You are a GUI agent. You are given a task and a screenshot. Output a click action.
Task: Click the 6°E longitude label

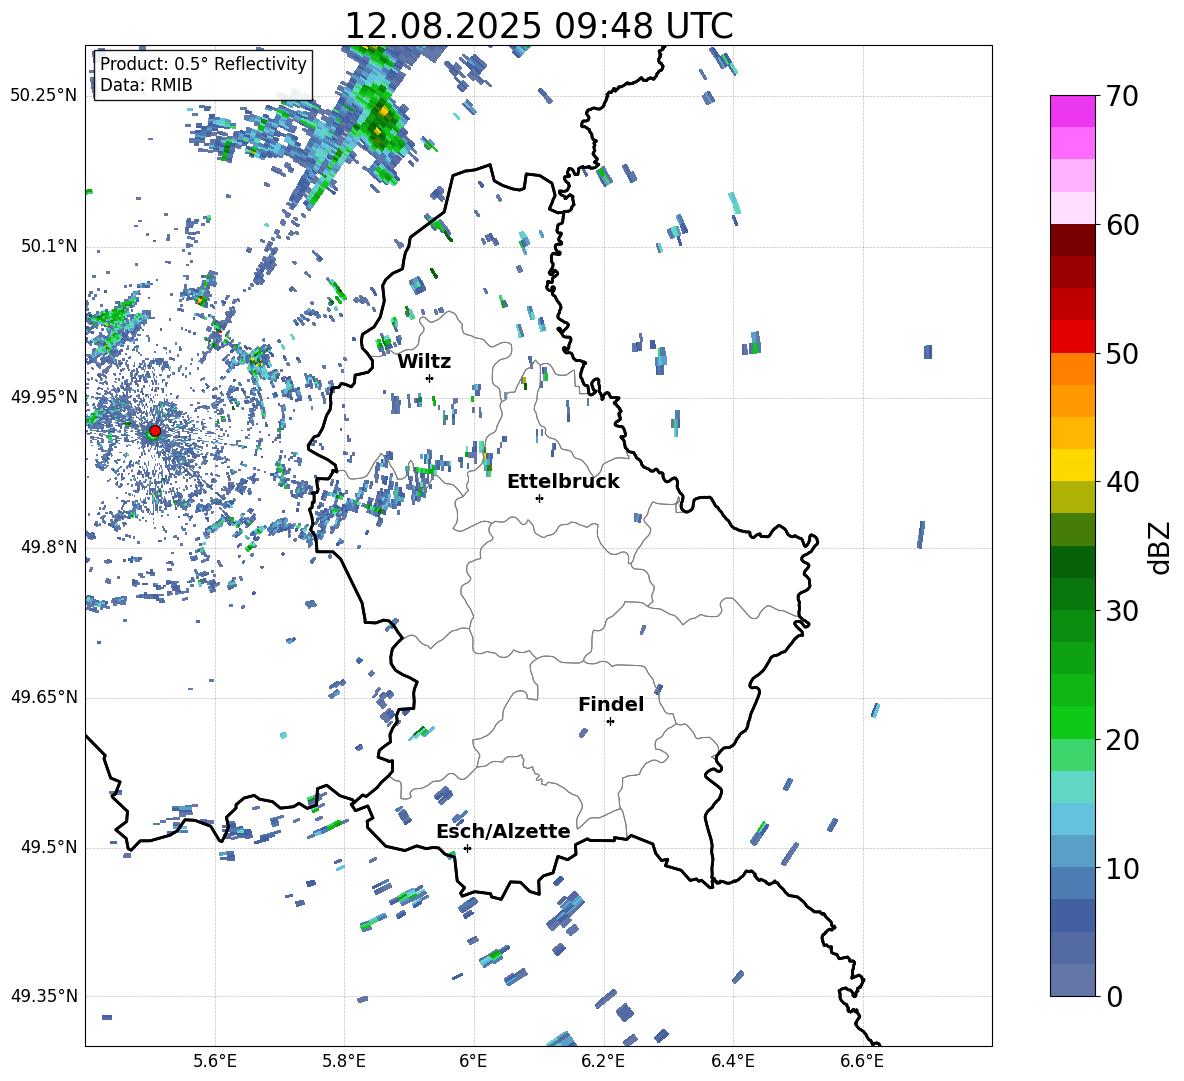[x=473, y=1061]
